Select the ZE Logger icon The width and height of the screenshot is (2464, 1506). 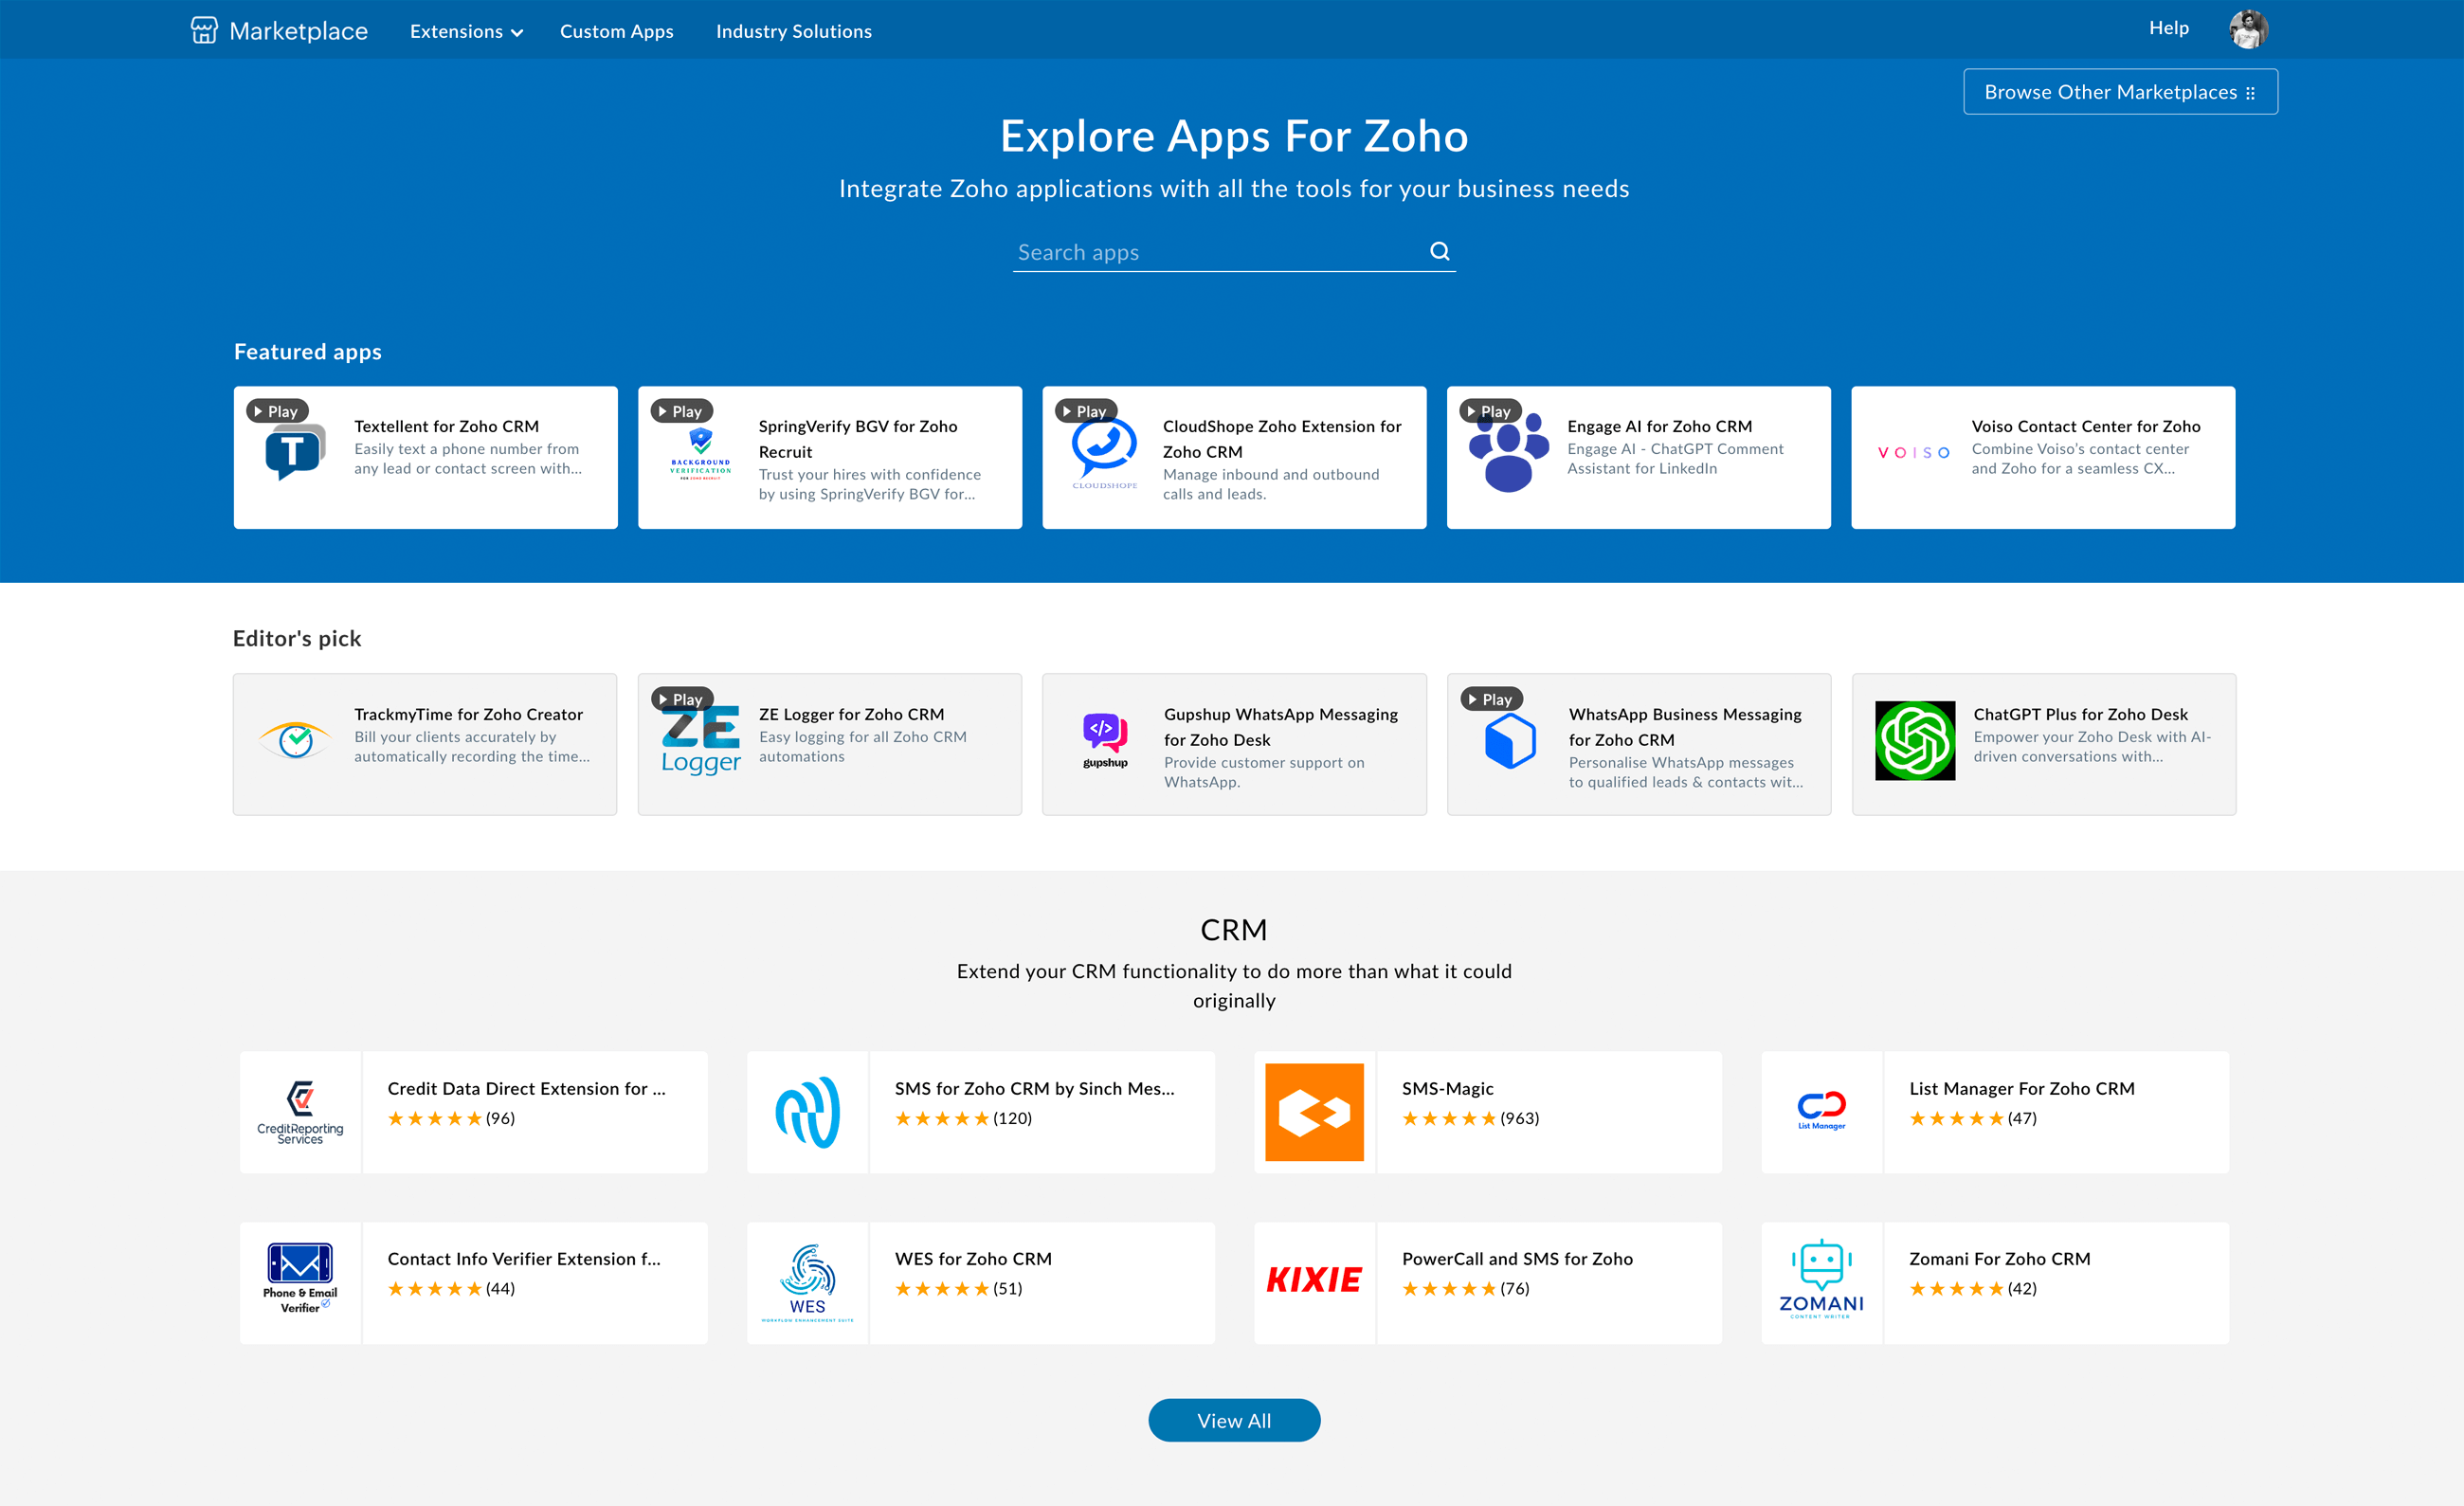pos(700,742)
